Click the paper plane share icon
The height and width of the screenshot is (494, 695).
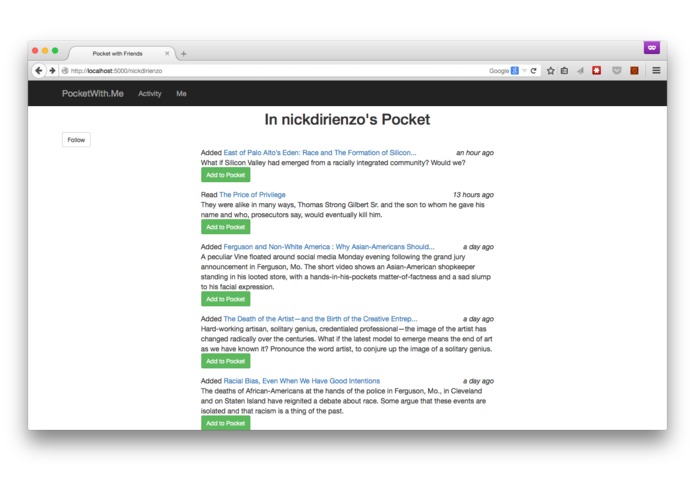point(580,71)
